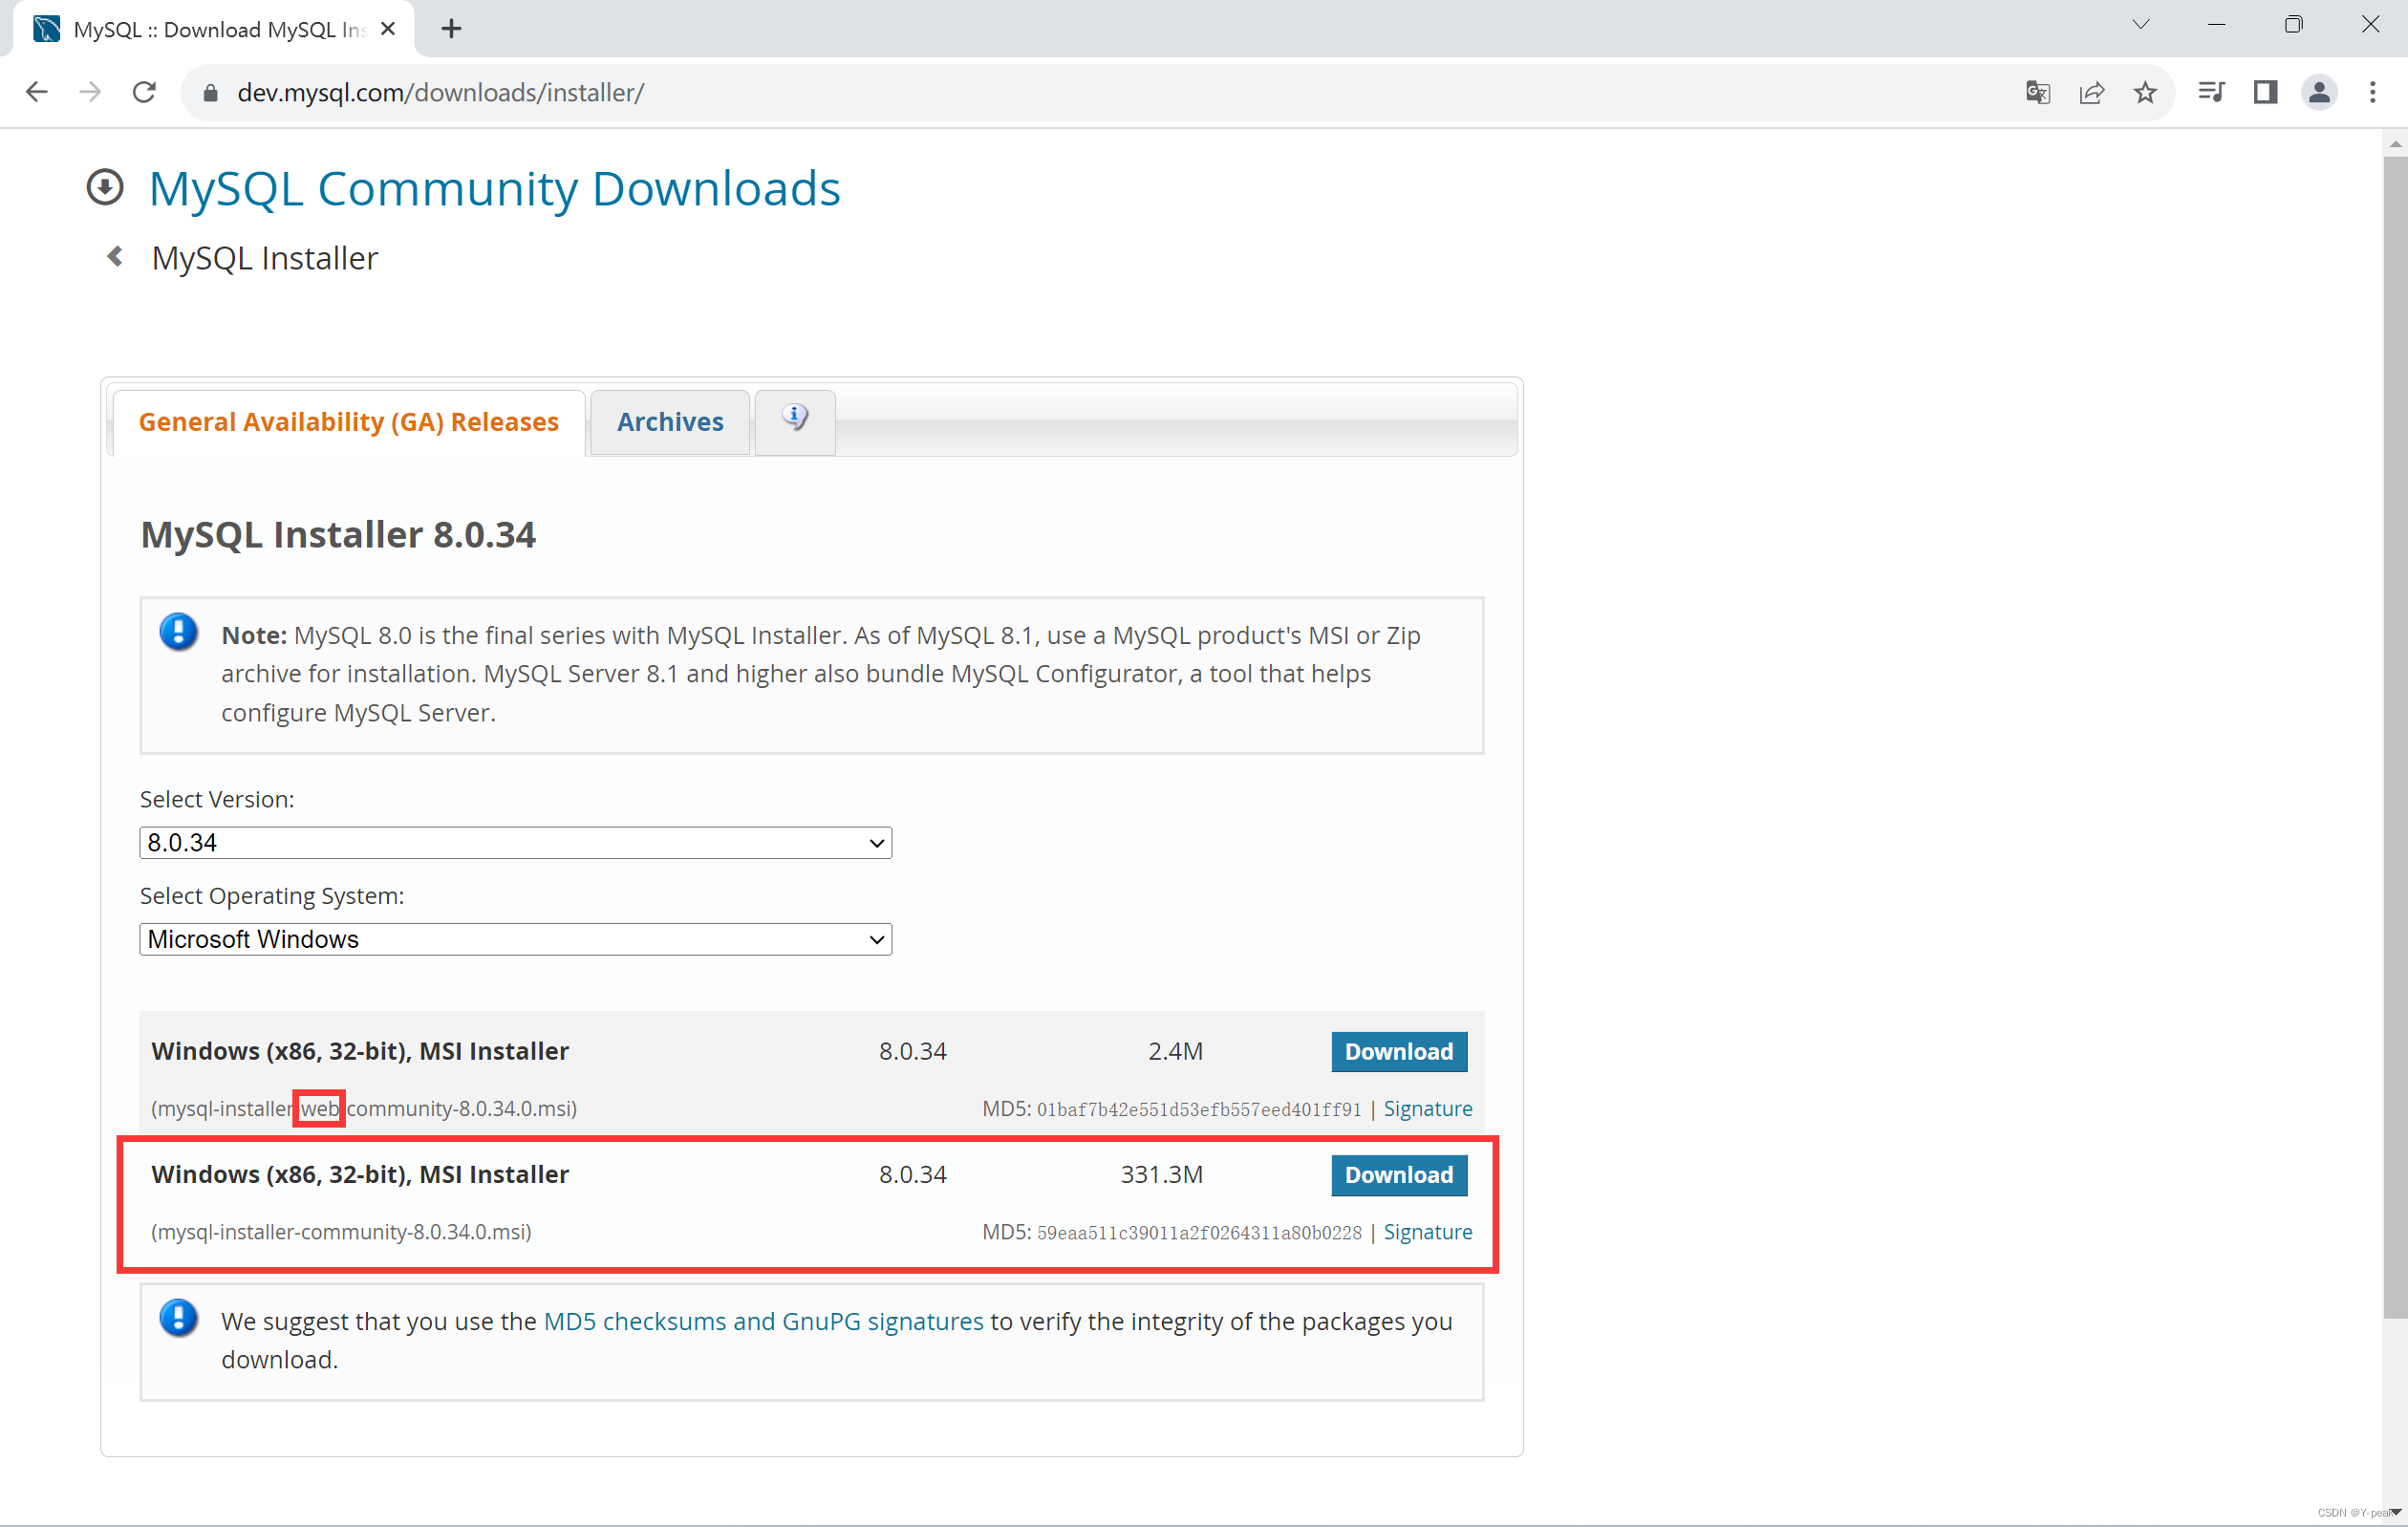Open the Chrome profile avatar
This screenshot has width=2408, height=1527.
coord(2319,92)
